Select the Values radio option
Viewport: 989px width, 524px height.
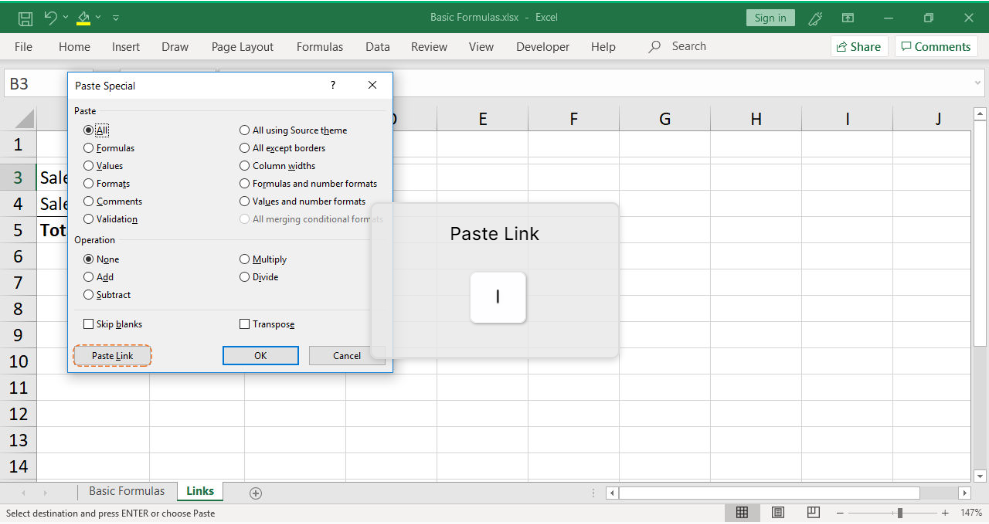coord(103,165)
